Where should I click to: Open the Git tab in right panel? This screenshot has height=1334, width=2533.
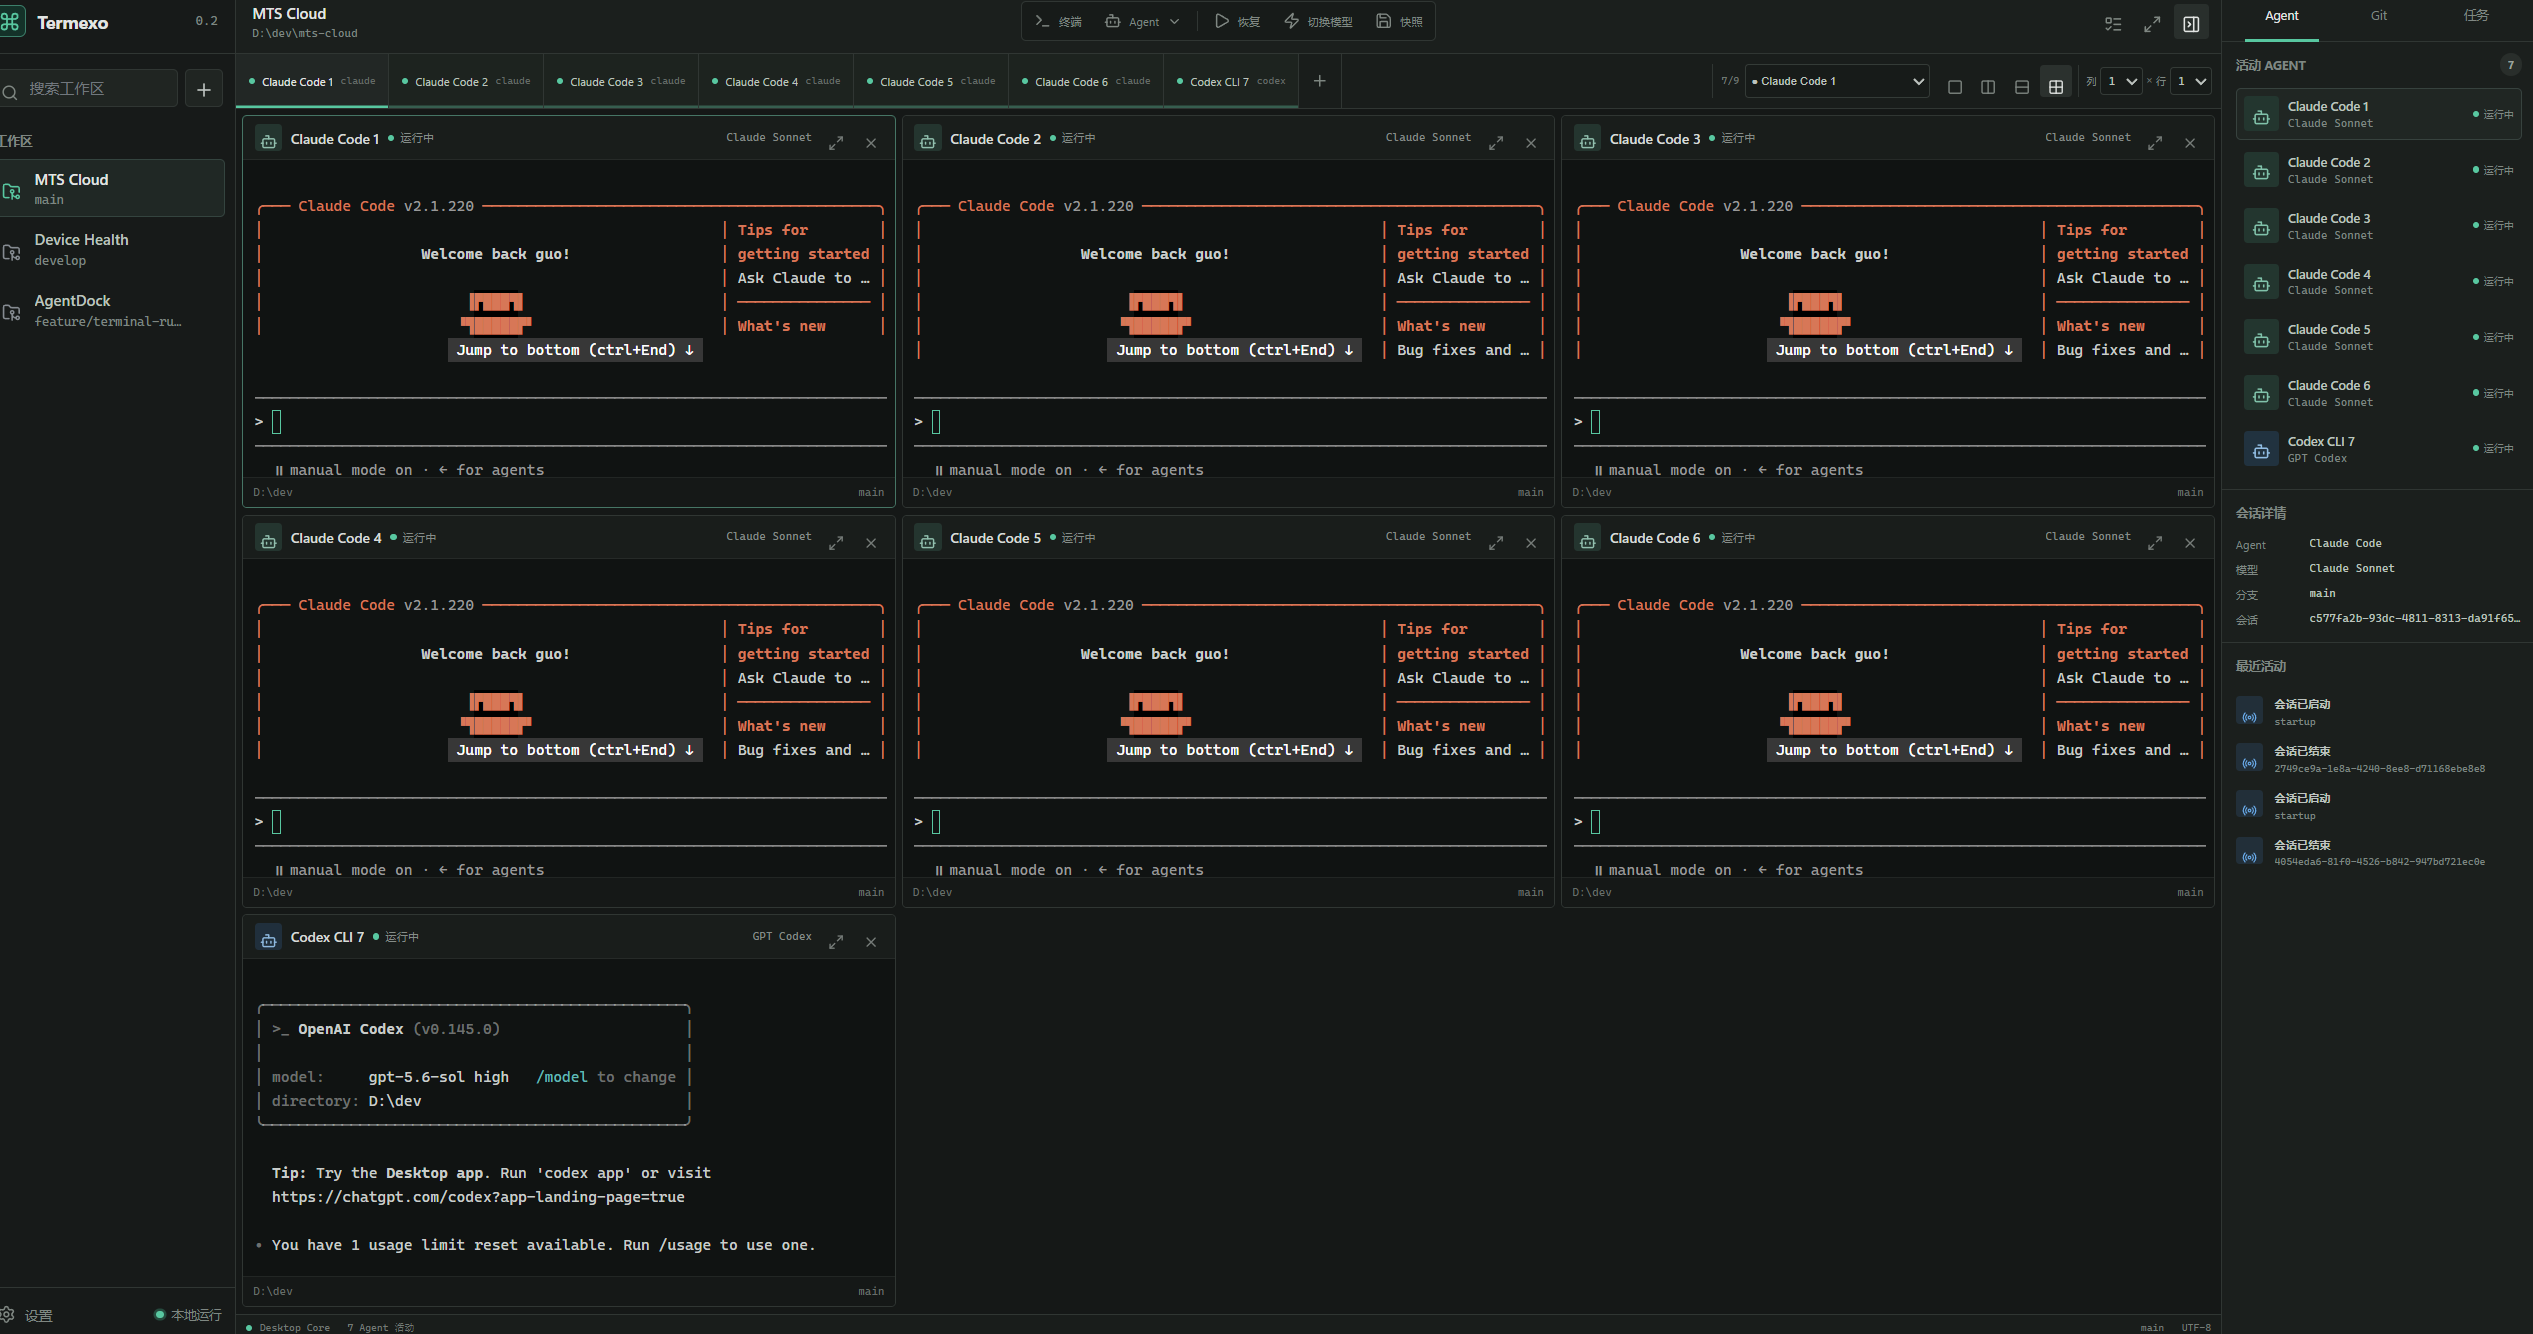(2378, 16)
